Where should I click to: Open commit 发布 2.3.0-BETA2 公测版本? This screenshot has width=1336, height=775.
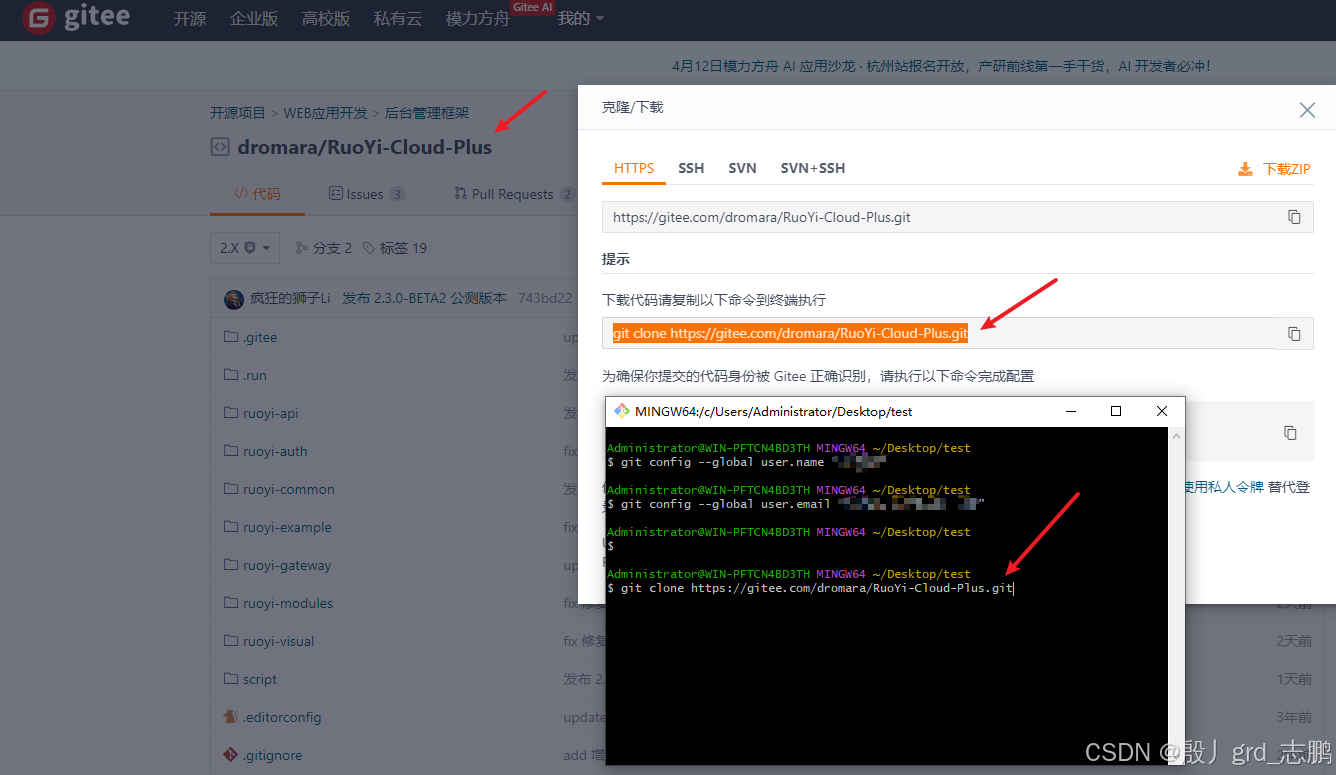click(x=424, y=298)
